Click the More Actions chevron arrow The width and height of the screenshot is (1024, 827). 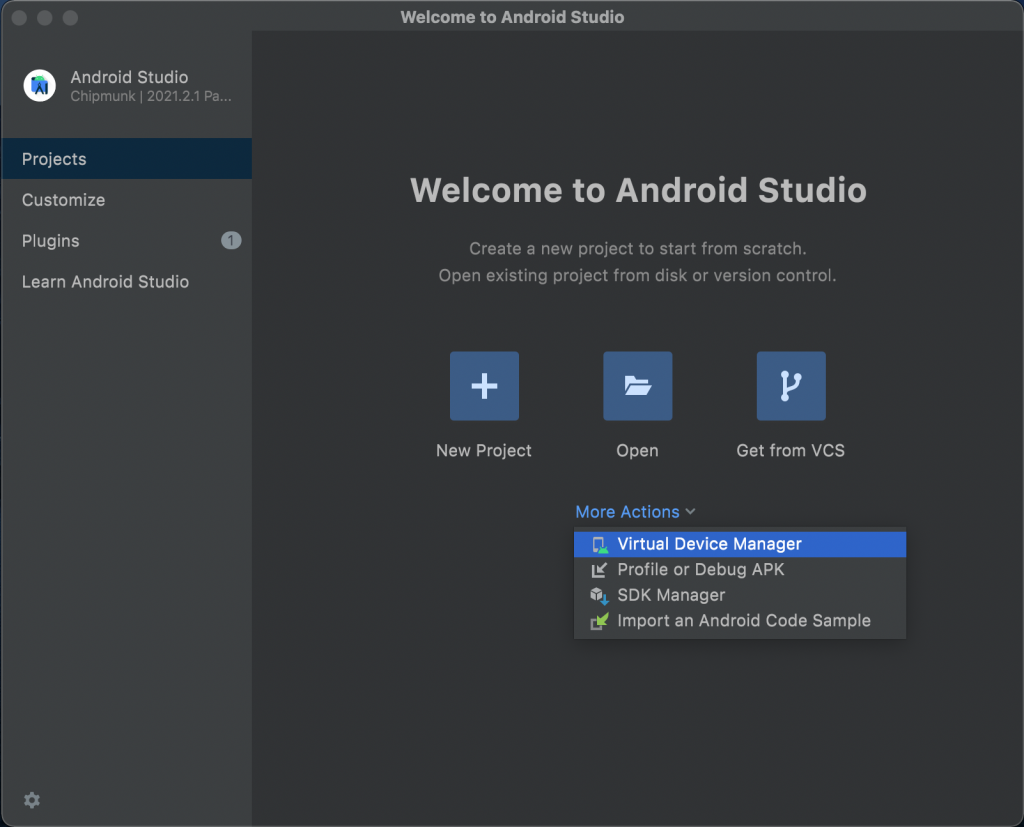point(690,511)
